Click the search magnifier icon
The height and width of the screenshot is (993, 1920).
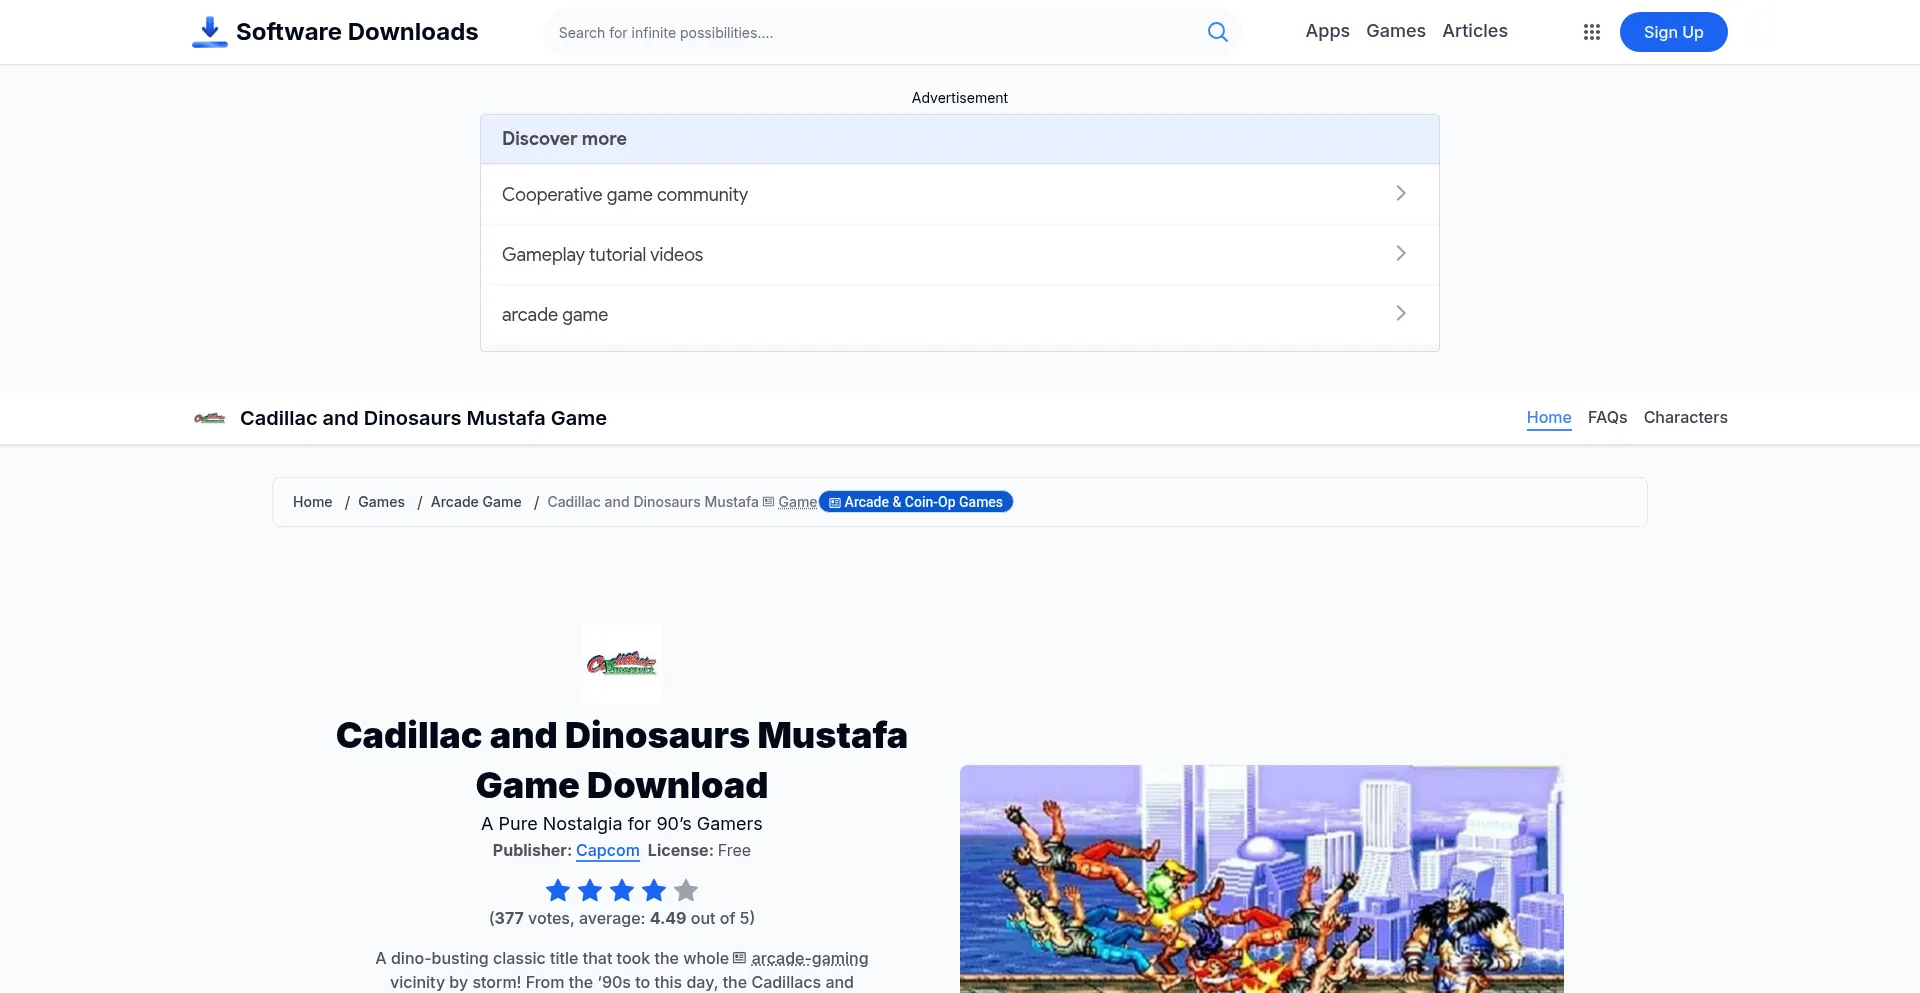(x=1217, y=32)
